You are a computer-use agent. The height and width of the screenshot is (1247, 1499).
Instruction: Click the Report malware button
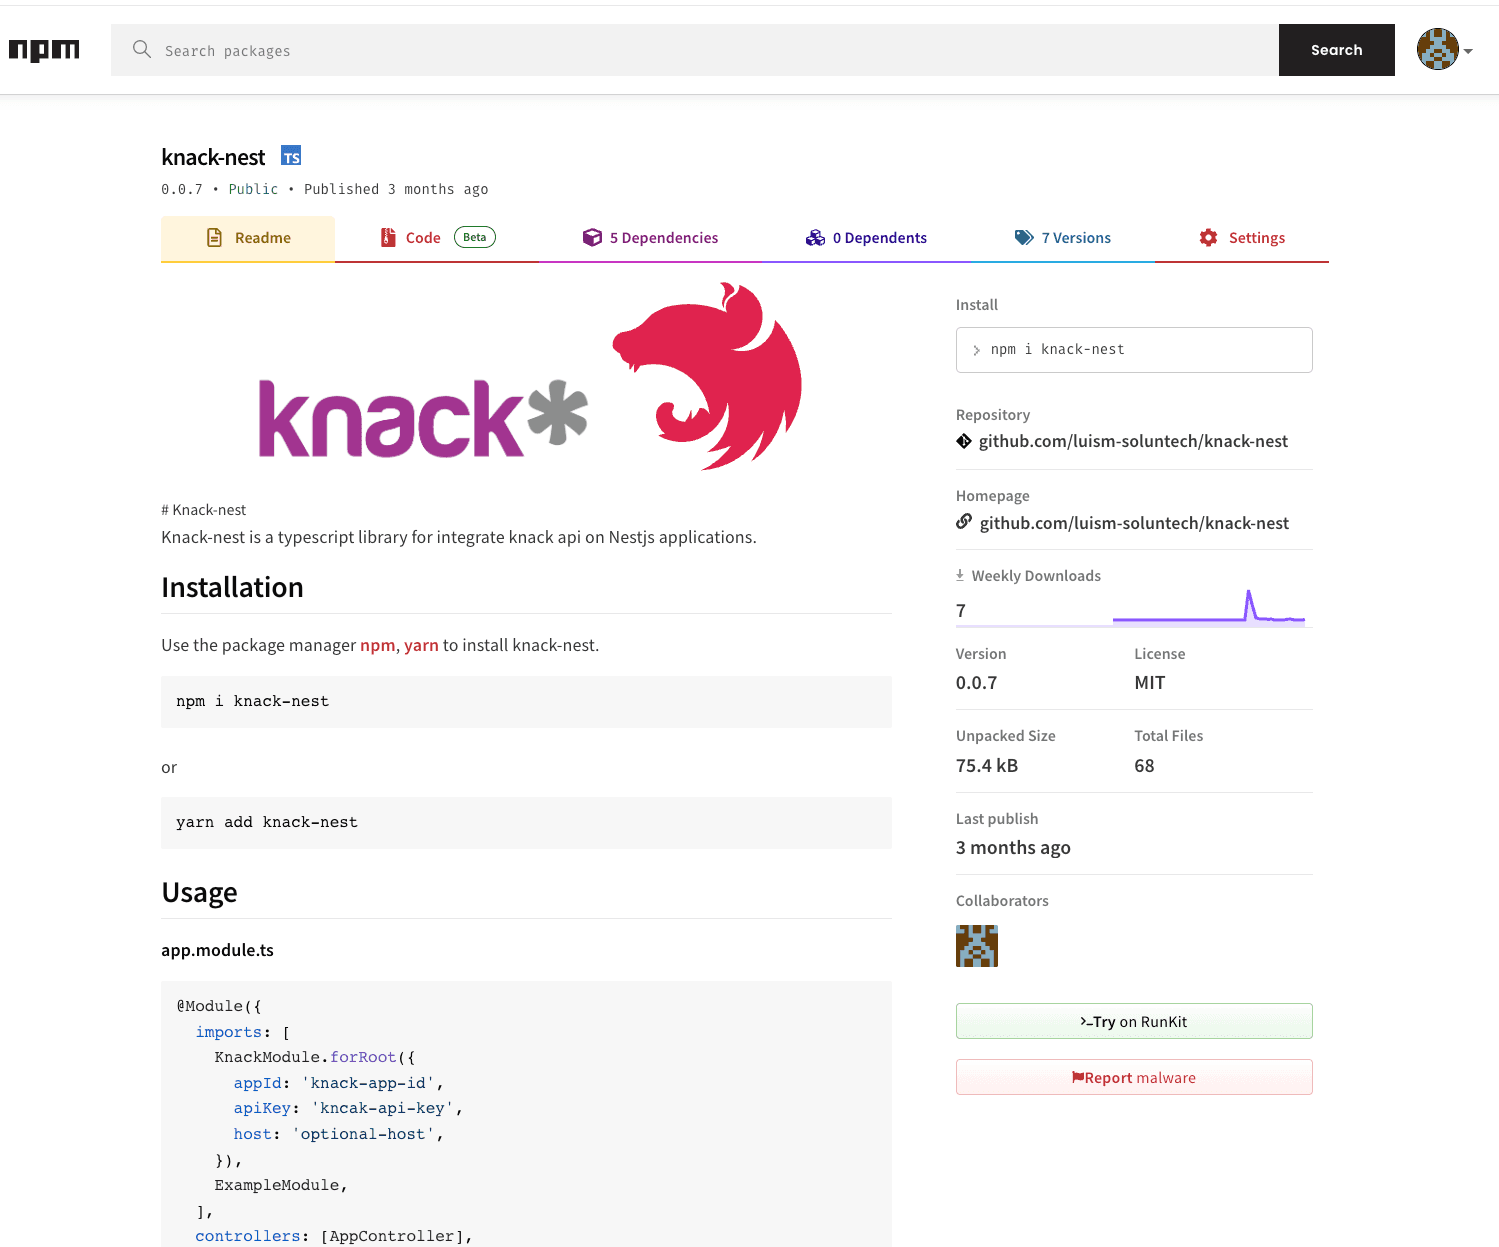coord(1134,1077)
